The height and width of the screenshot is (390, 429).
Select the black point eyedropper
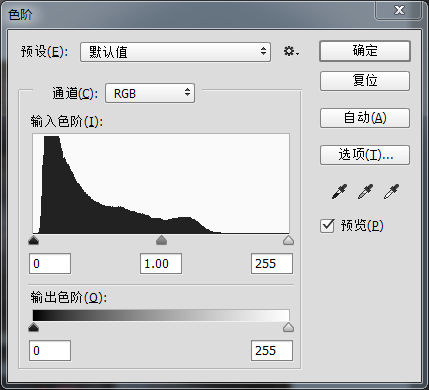(339, 192)
